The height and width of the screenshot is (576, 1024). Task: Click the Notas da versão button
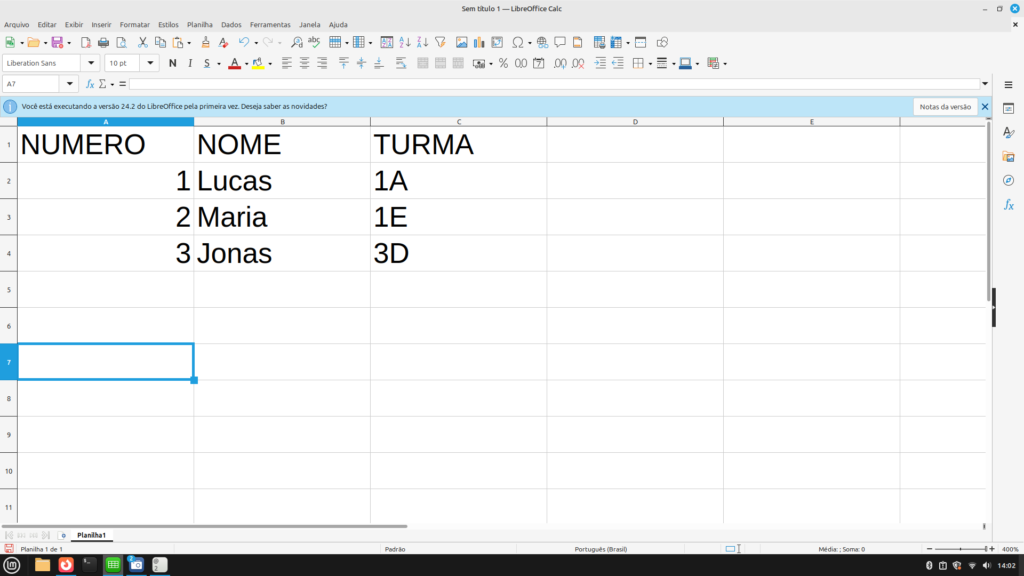[945, 106]
